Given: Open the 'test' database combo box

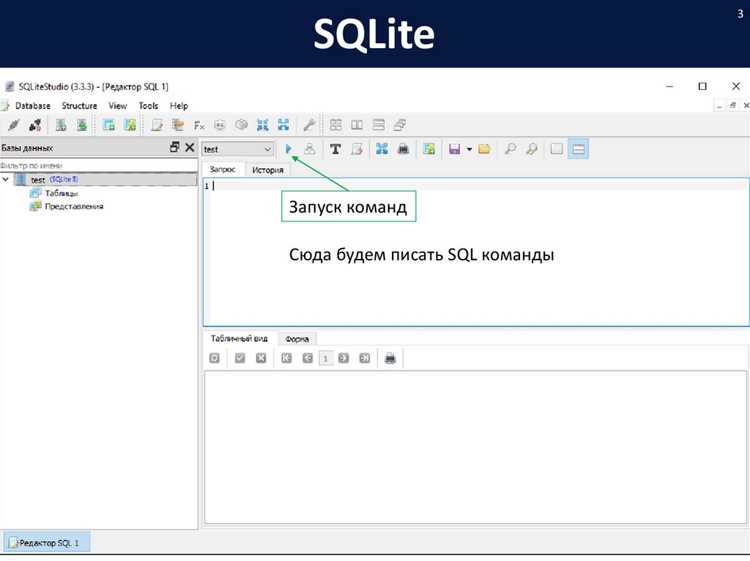Looking at the screenshot, I should pos(238,149).
